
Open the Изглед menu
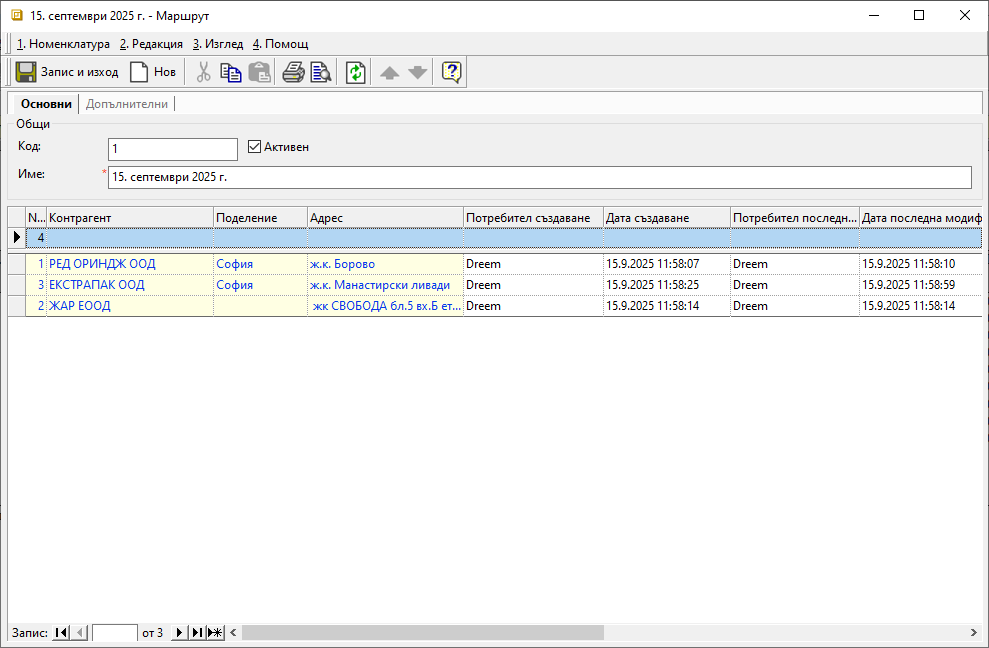pyautogui.click(x=218, y=44)
